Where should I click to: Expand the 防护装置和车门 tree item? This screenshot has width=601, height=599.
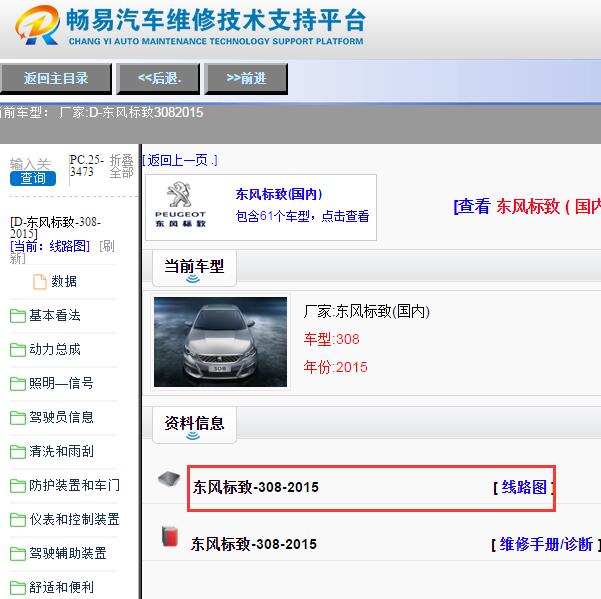coord(74,486)
